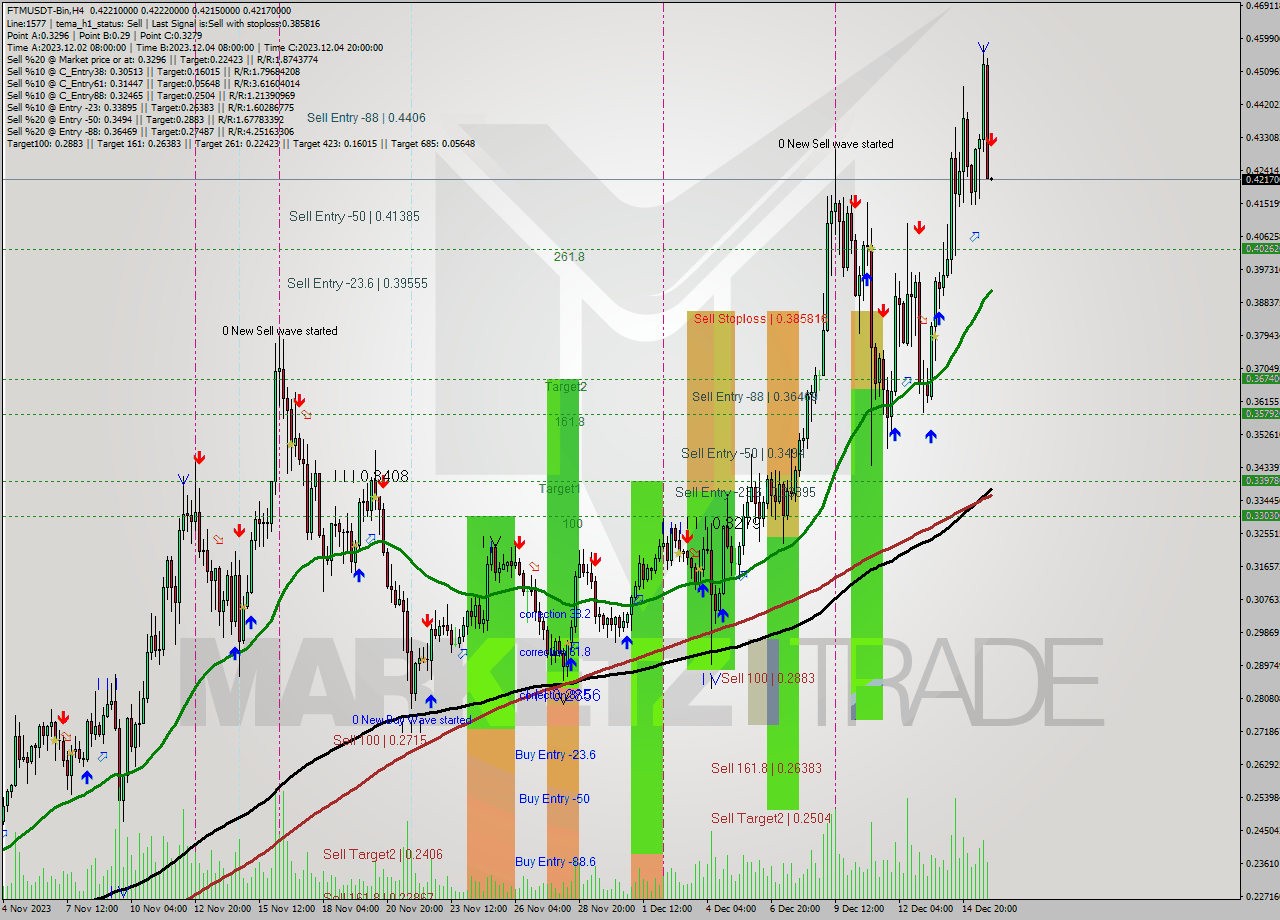Click the 'Sell Target2 | 0.2406' label
Image resolution: width=1280 pixels, height=920 pixels.
[383, 855]
